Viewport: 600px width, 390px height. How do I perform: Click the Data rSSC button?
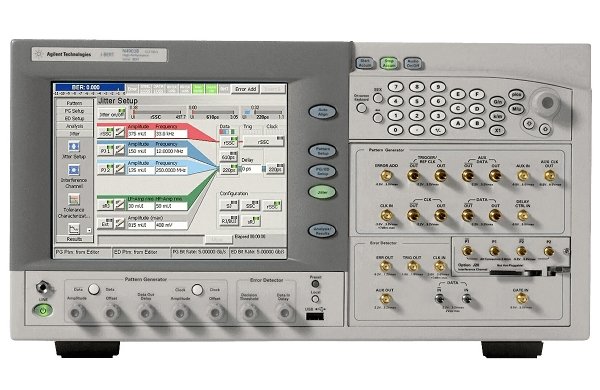(229, 142)
